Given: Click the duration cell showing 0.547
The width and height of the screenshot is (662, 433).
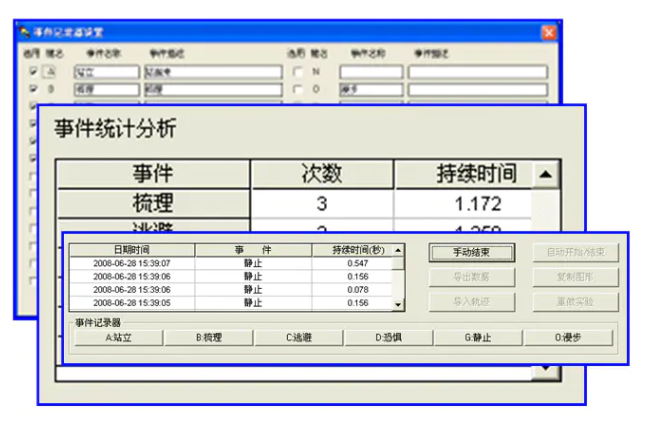Looking at the screenshot, I should pos(353,263).
